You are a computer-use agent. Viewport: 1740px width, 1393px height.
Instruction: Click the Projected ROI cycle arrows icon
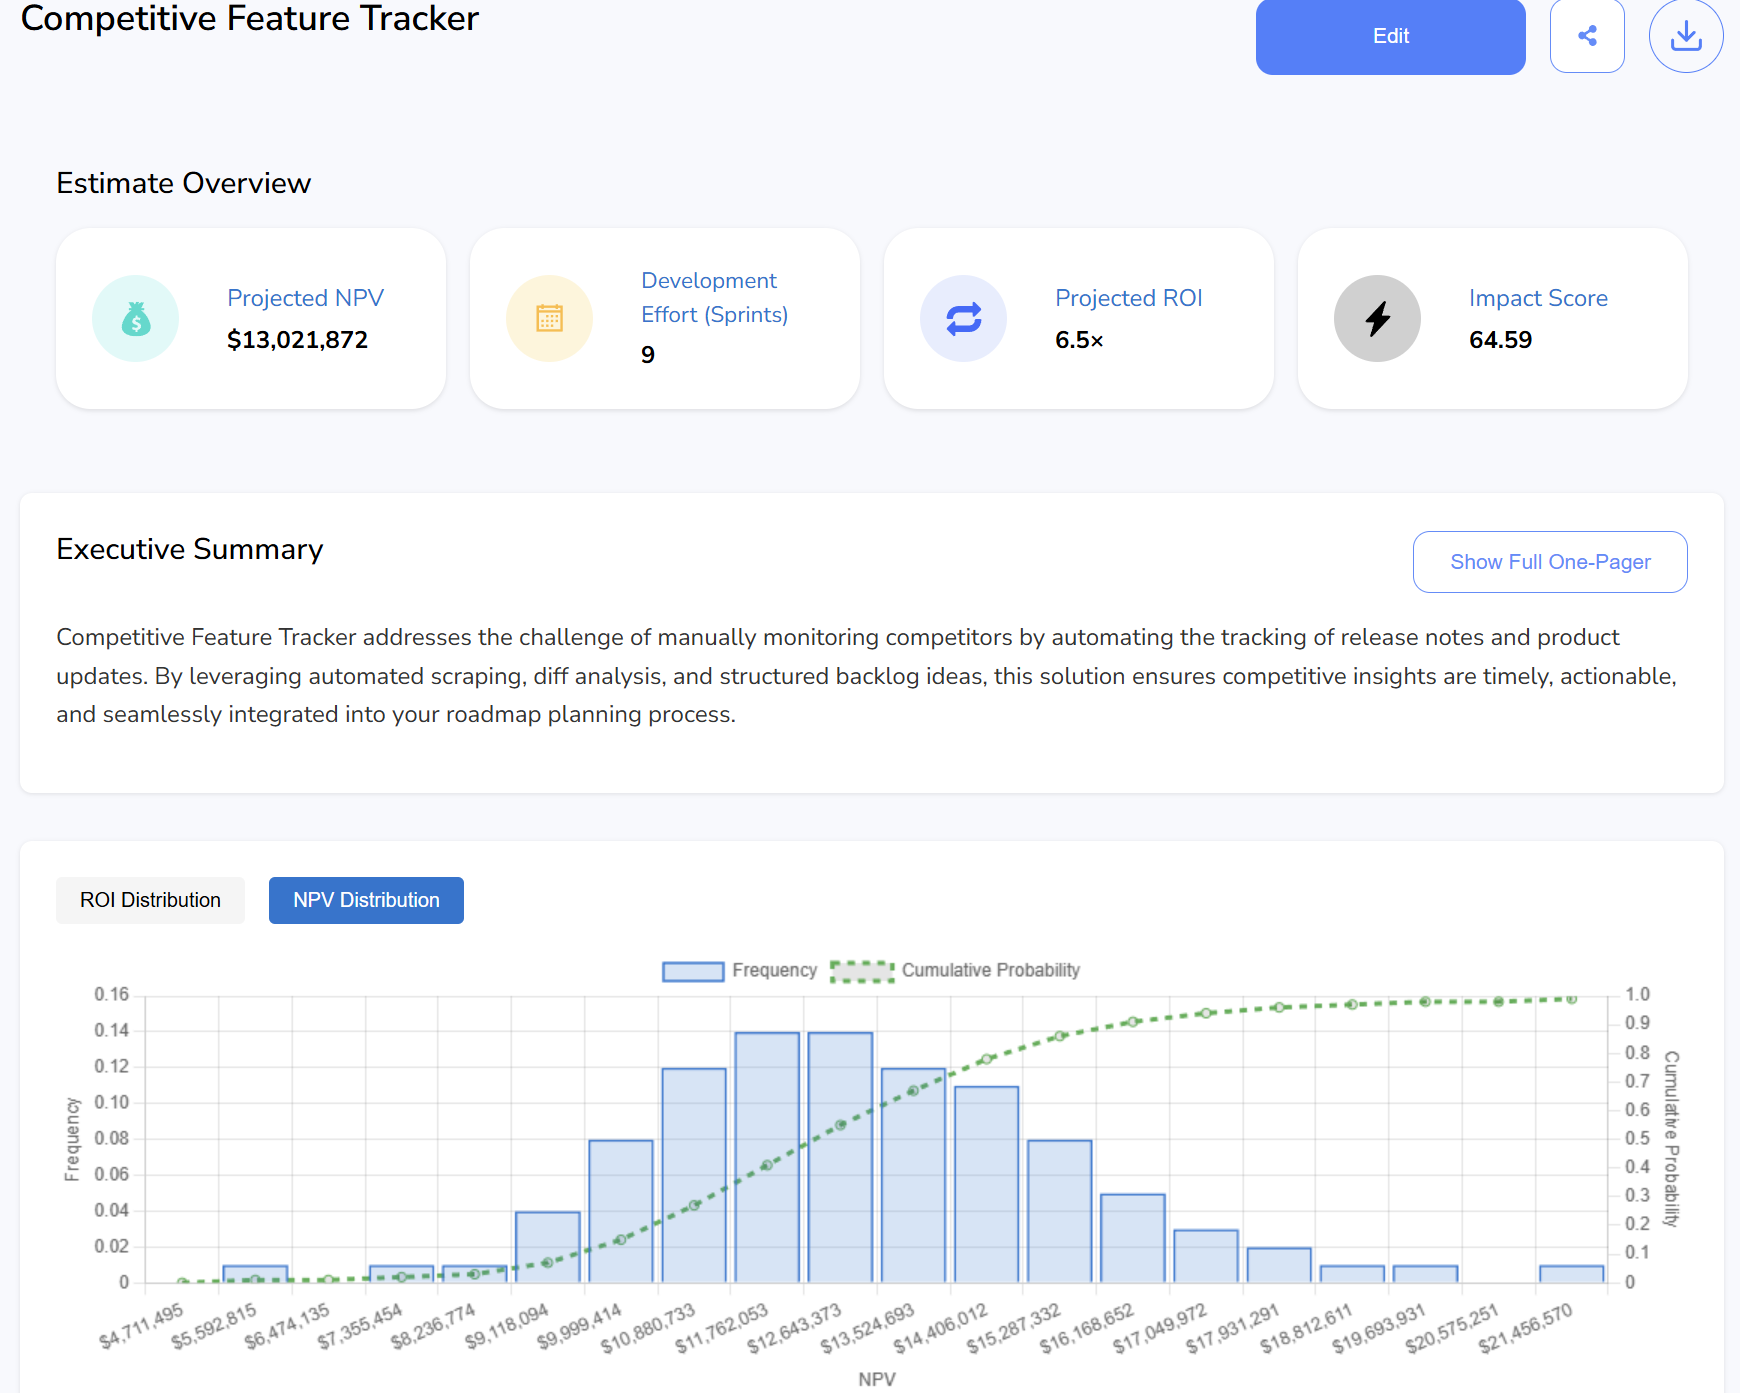click(964, 319)
